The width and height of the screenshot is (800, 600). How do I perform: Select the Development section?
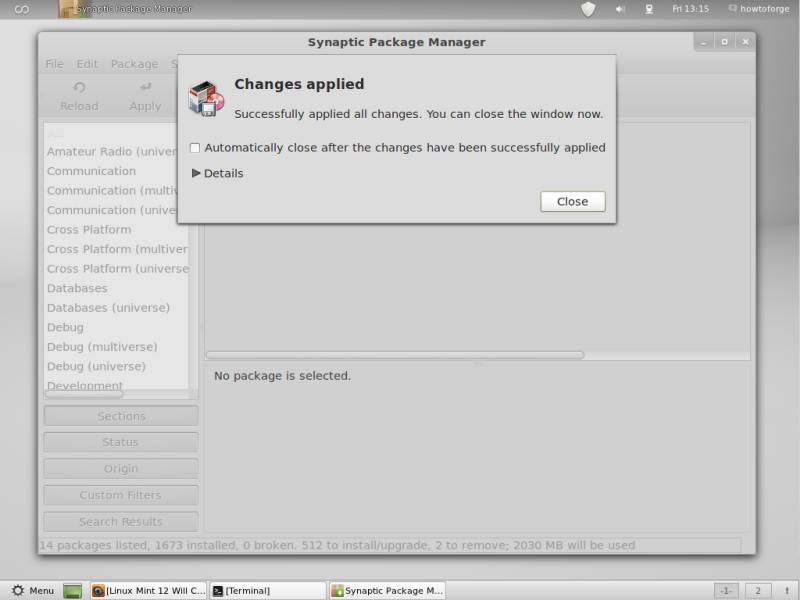coord(85,385)
